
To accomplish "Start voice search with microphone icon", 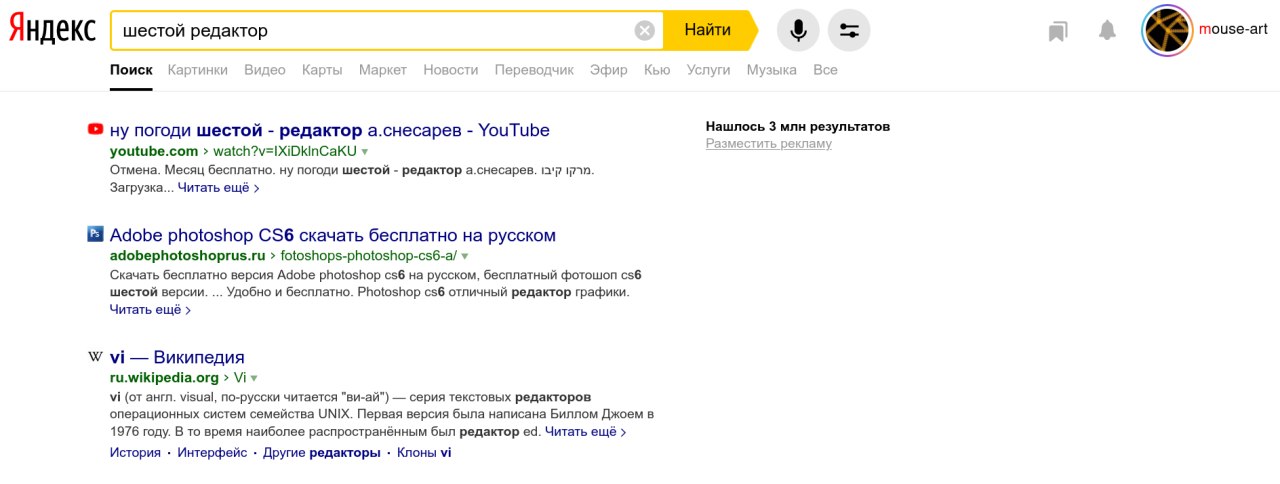I will (x=798, y=30).
